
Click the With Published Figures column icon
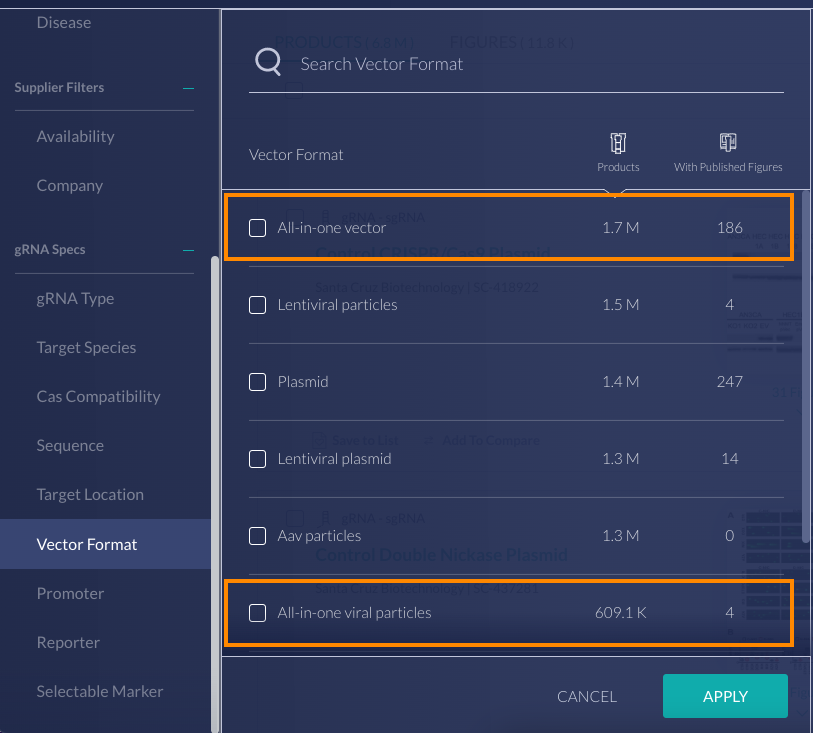coord(728,142)
